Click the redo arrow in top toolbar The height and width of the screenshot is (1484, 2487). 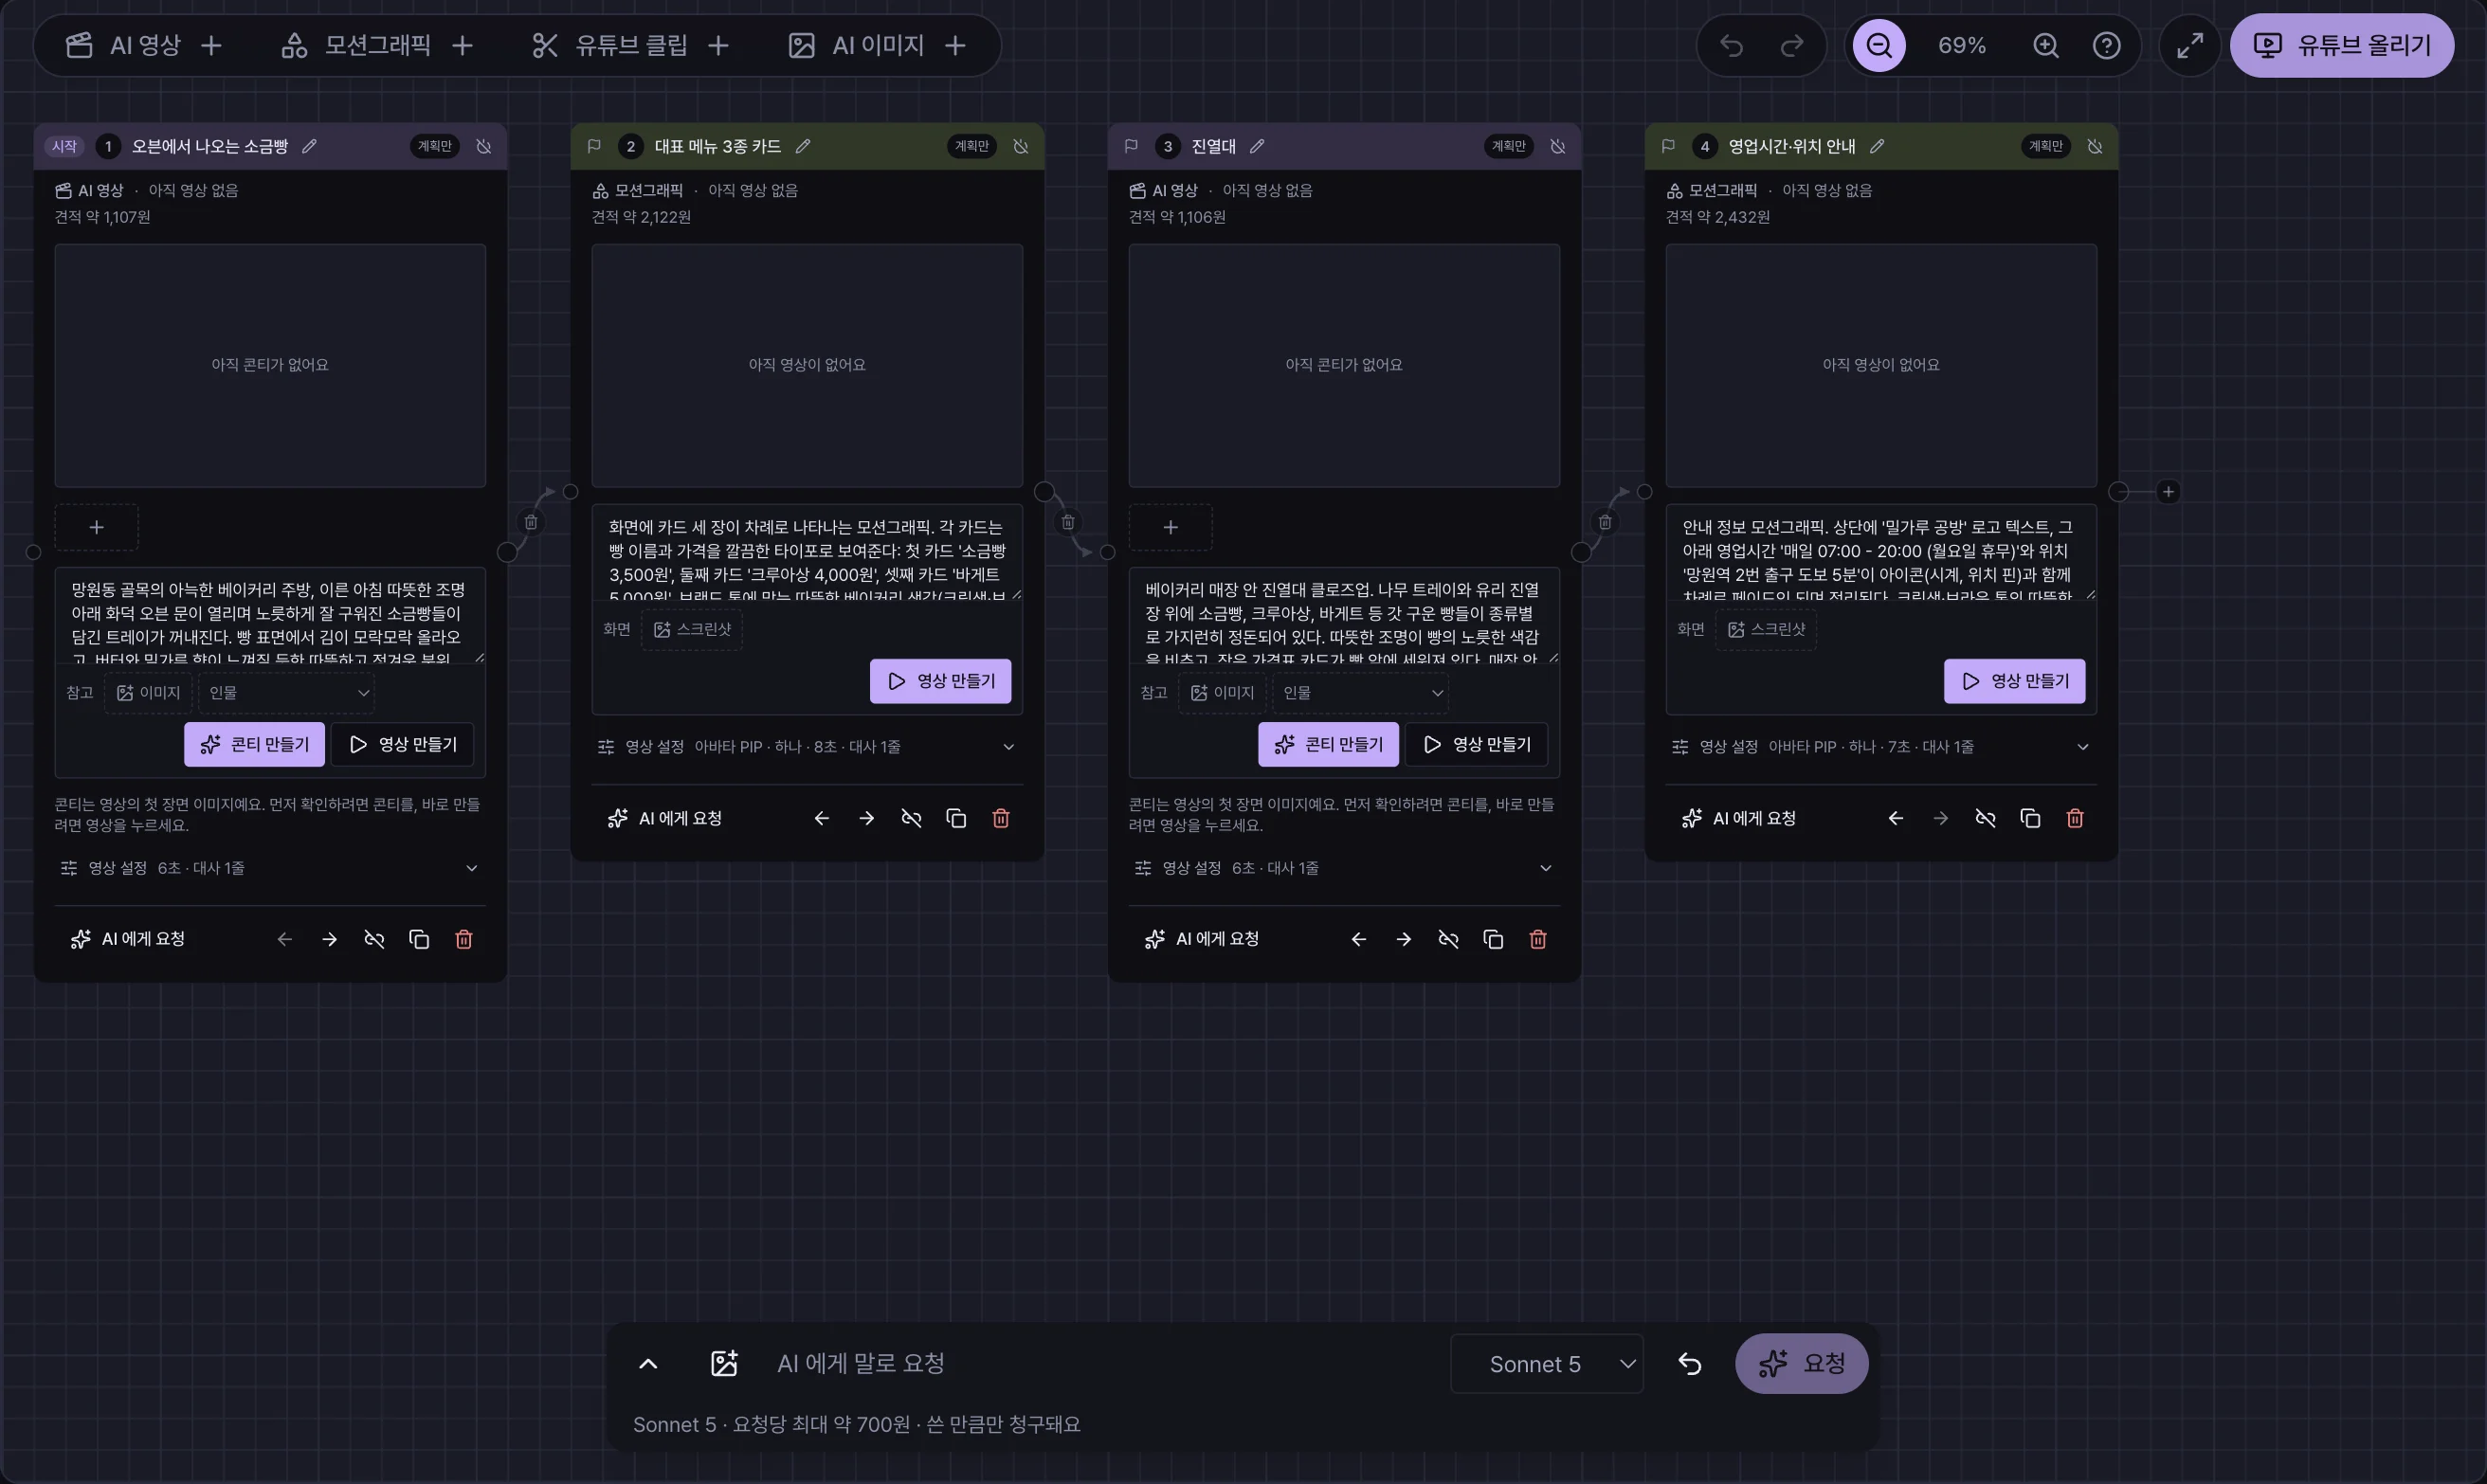pyautogui.click(x=1792, y=45)
